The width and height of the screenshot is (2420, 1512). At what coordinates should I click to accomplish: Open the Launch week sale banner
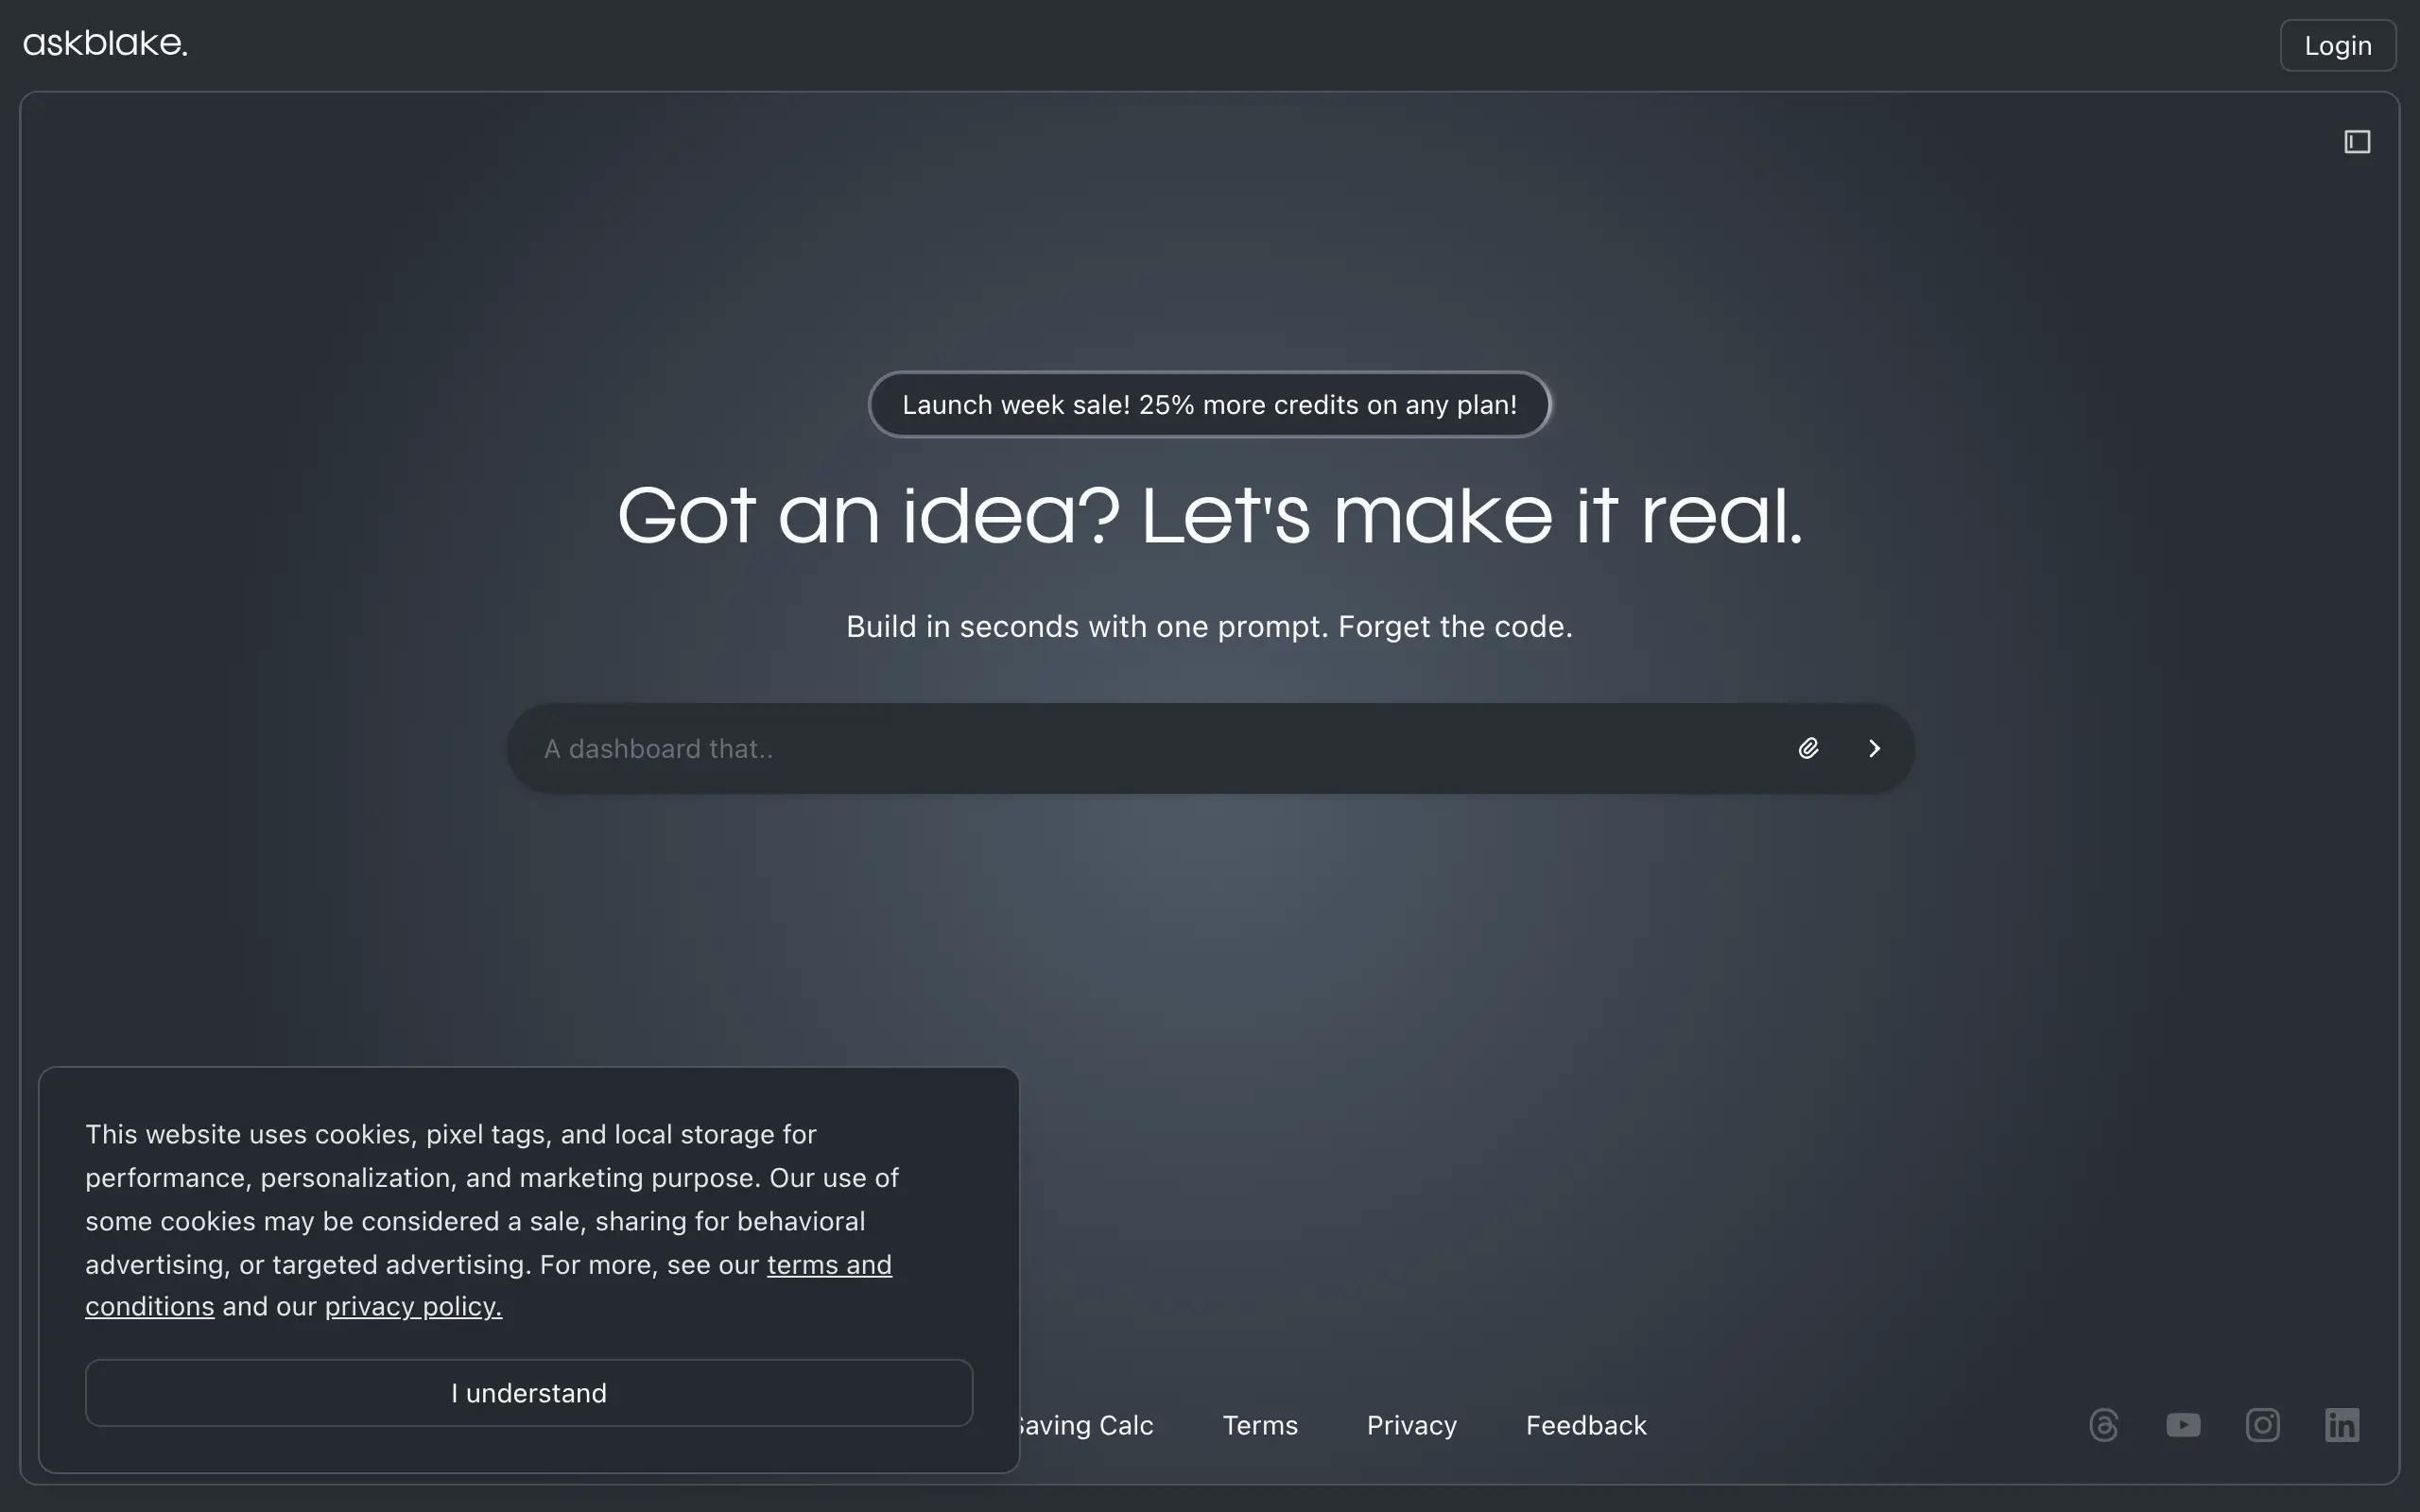point(1209,404)
